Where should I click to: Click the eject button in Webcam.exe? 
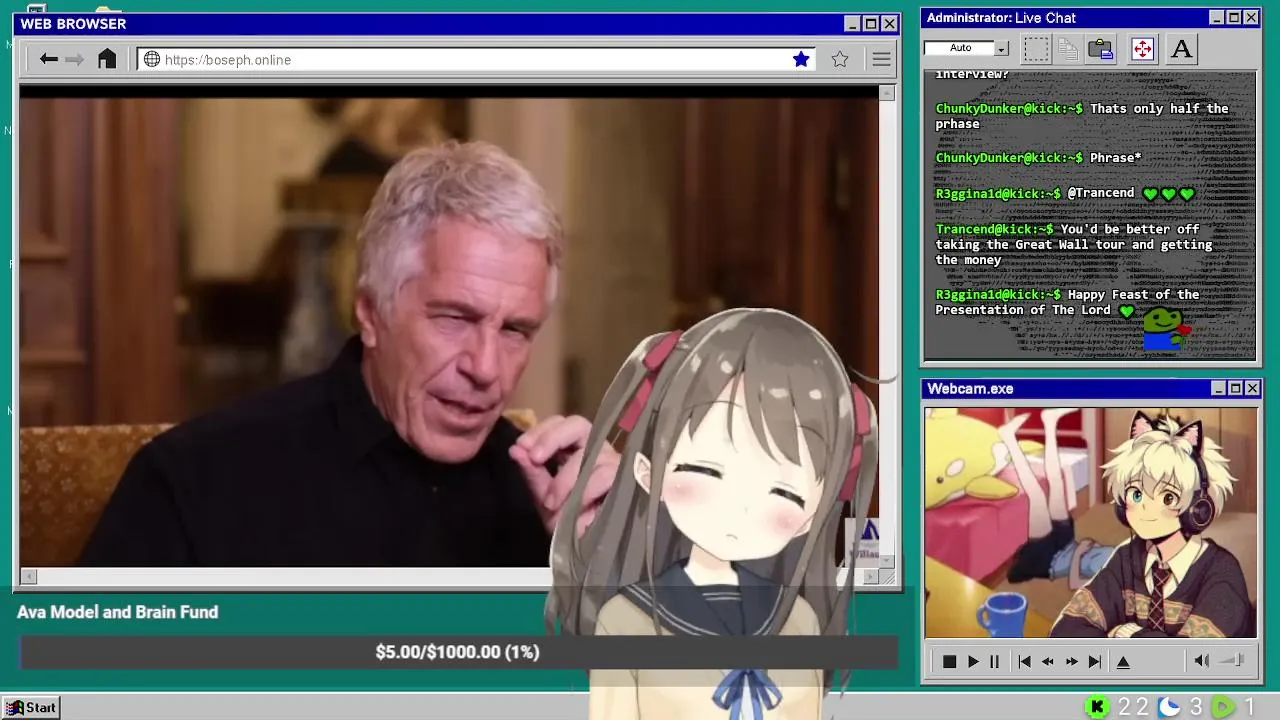(x=1123, y=661)
